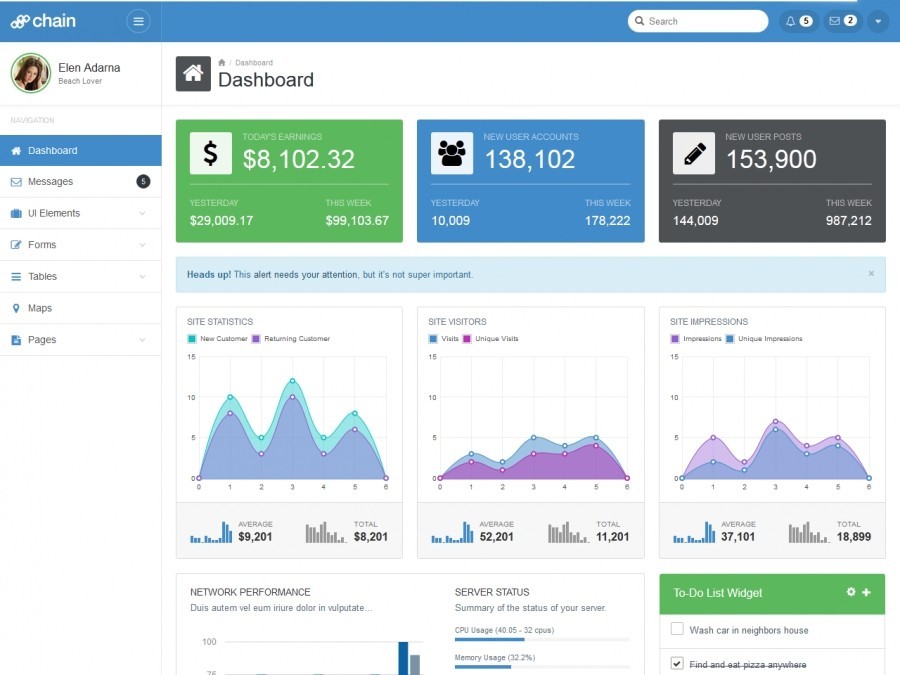The width and height of the screenshot is (900, 675).
Task: Open Maps in the sidebar
Action: [x=80, y=308]
